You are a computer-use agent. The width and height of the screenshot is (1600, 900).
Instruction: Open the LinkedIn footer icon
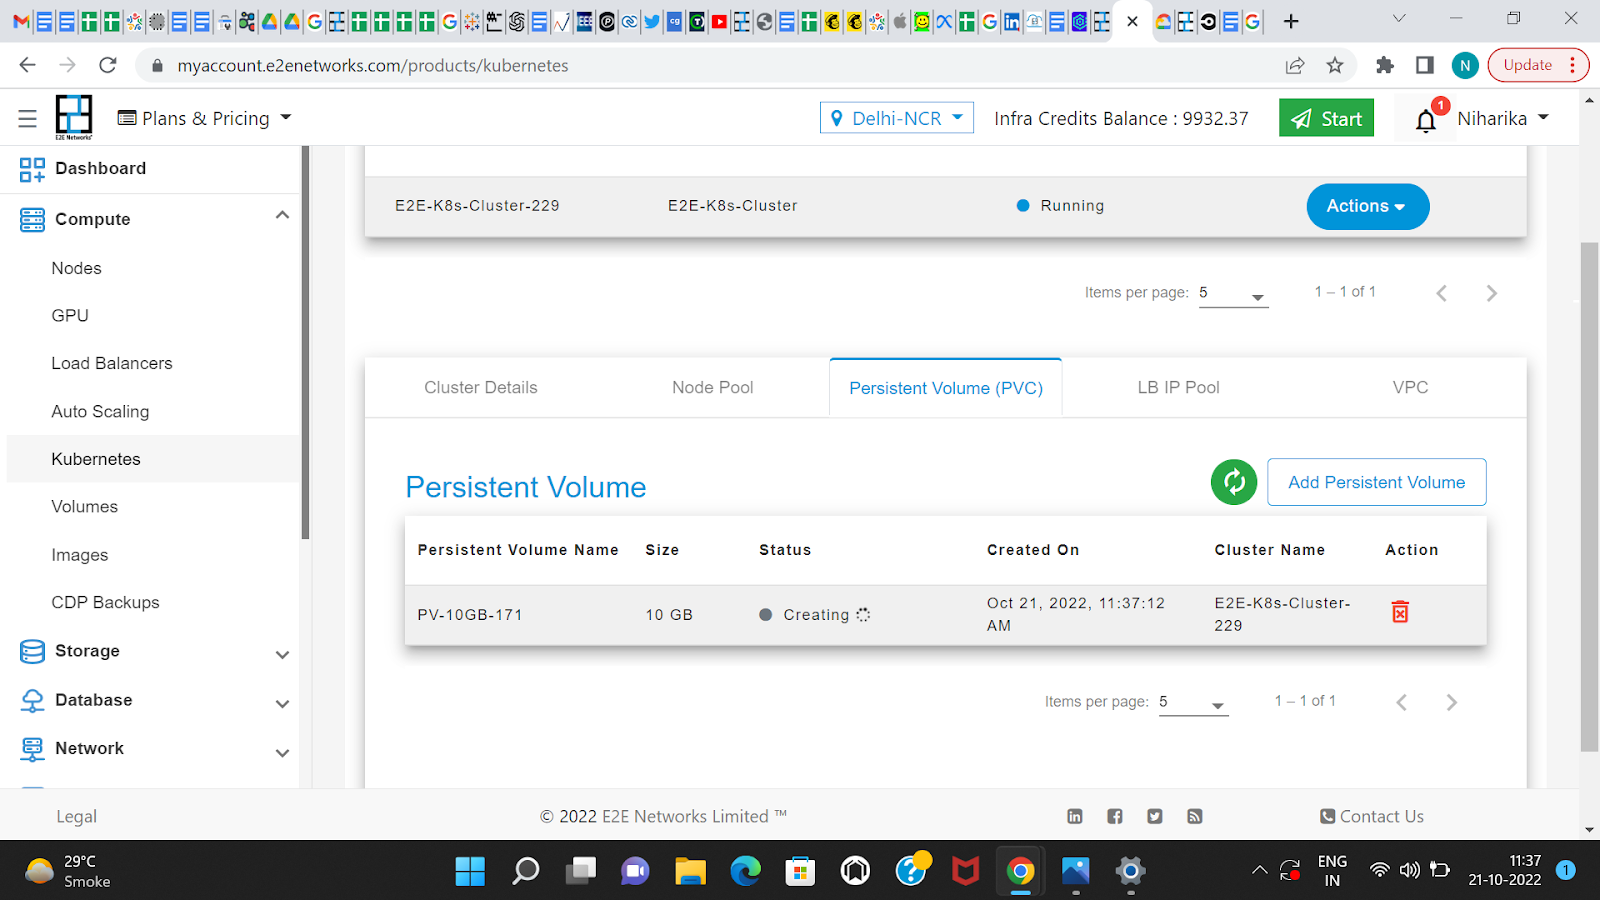pyautogui.click(x=1075, y=817)
